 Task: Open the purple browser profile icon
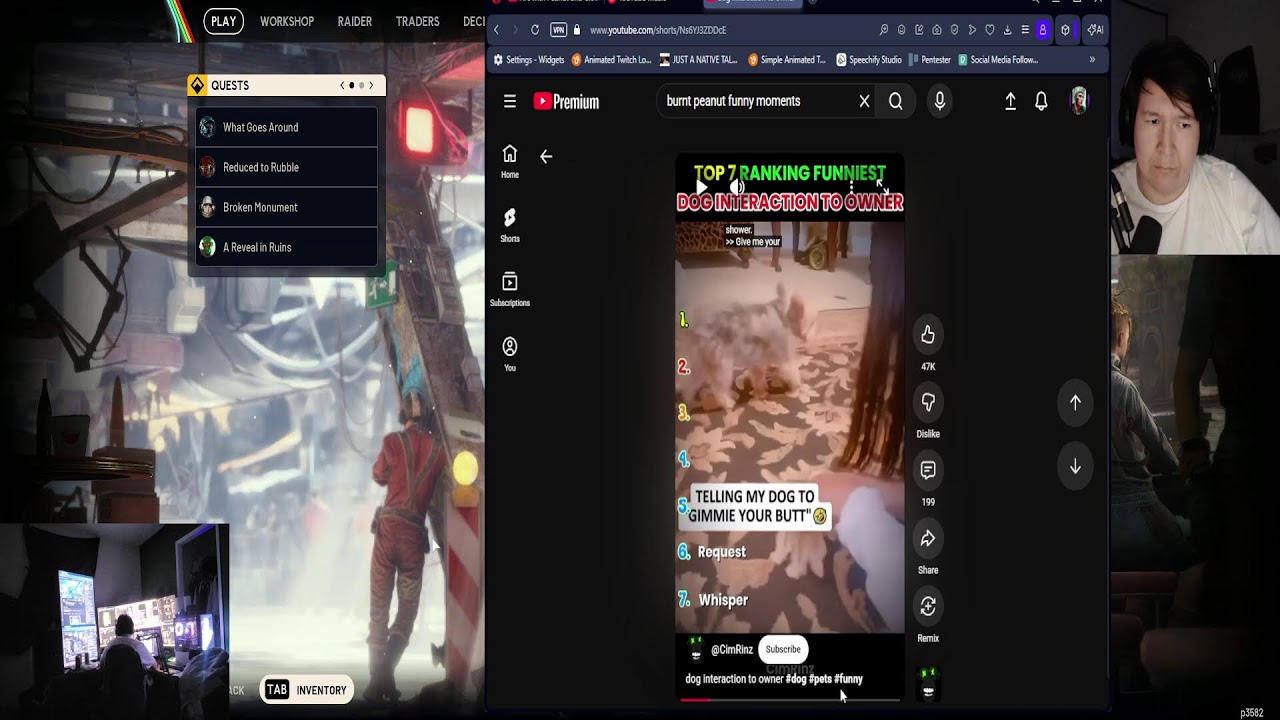(x=1042, y=30)
